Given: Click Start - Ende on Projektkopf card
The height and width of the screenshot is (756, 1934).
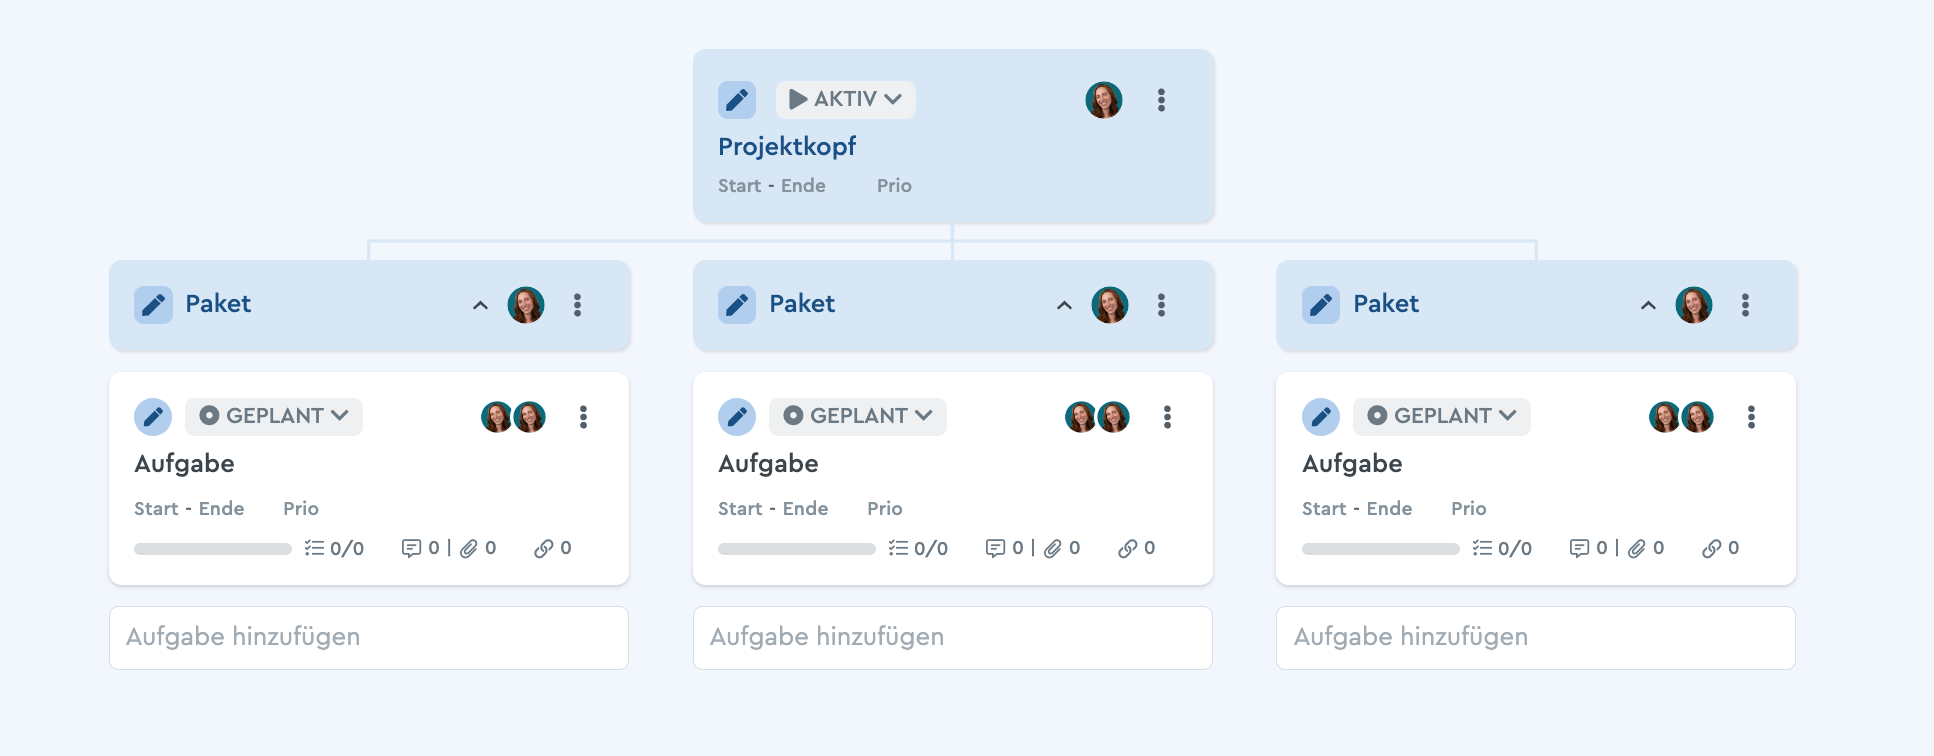Looking at the screenshot, I should click(772, 186).
